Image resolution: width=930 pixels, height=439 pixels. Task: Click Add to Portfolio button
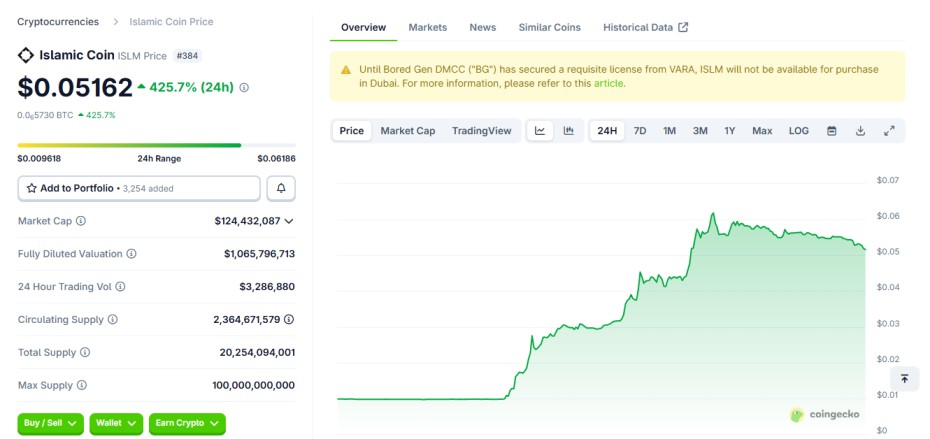139,189
